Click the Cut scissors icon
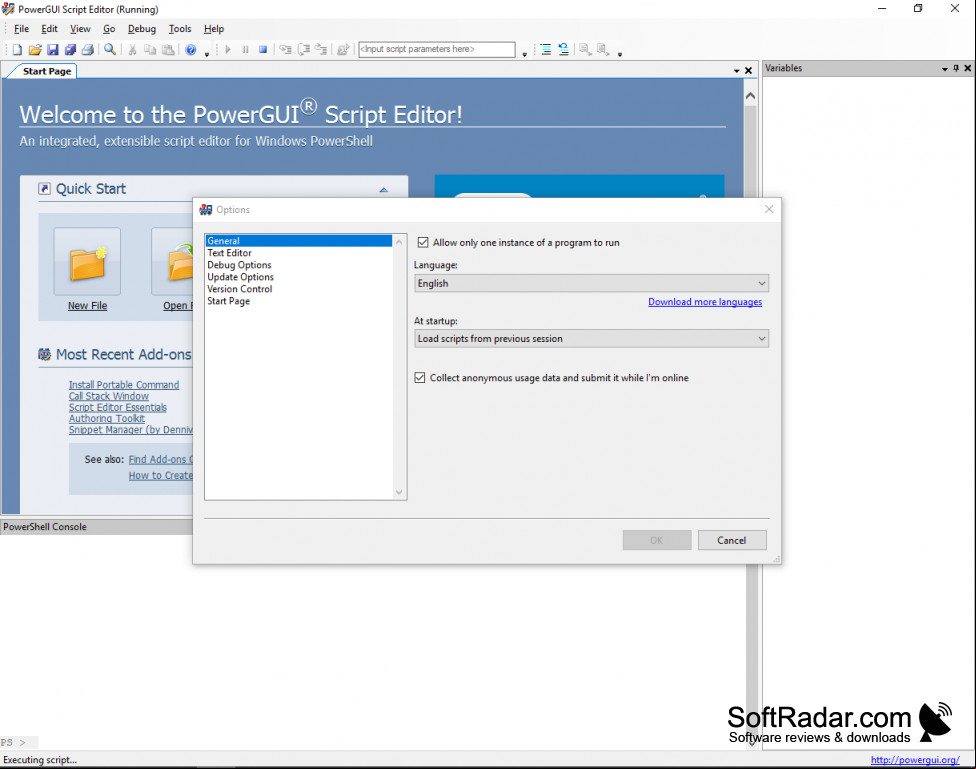 132,50
